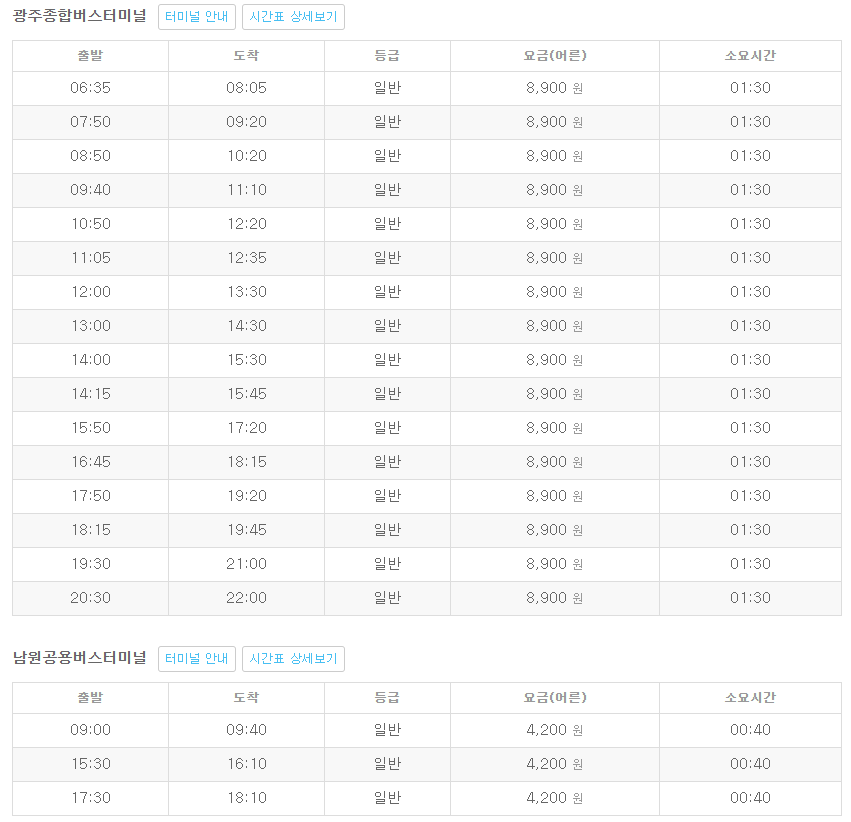This screenshot has width=851, height=822.
Task: Click 출발 column header in Namwon table
Action: [91, 698]
